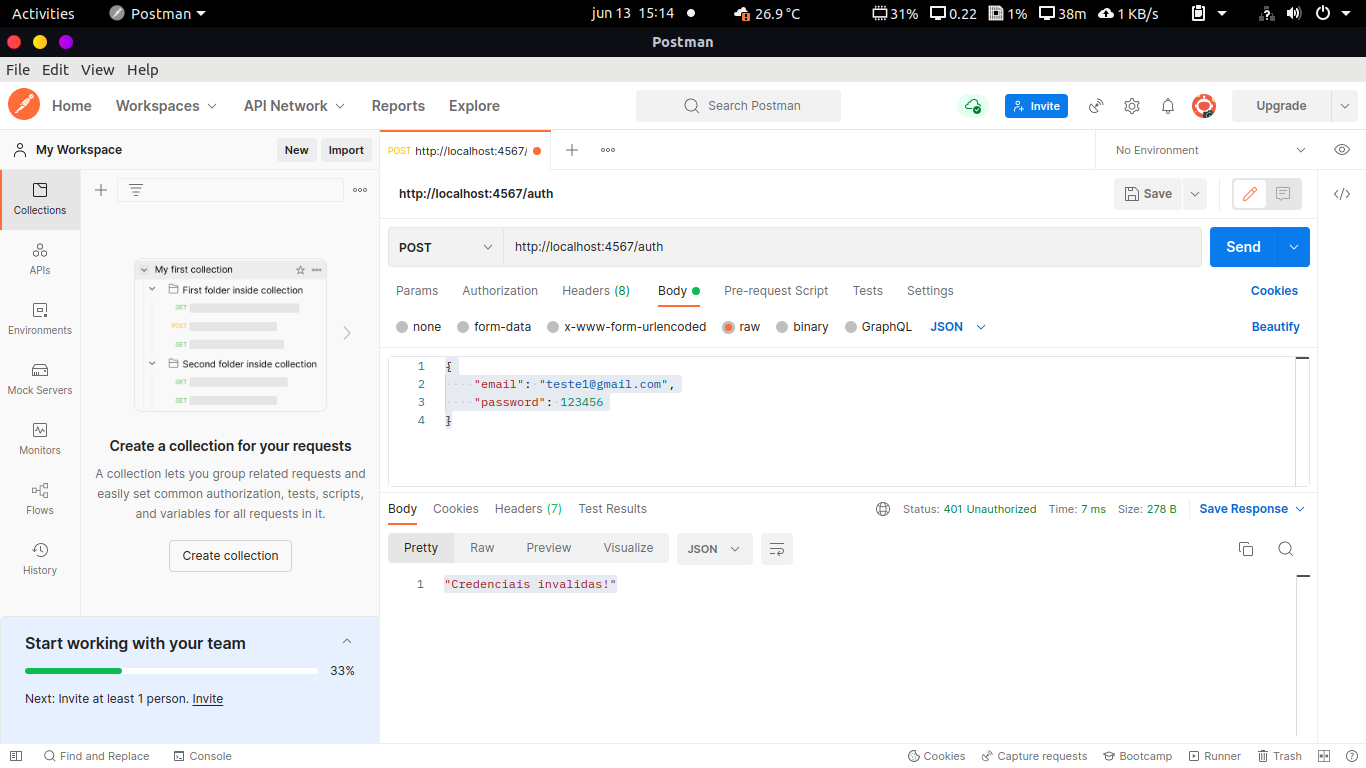Open the Workspaces dropdown

tap(166, 106)
